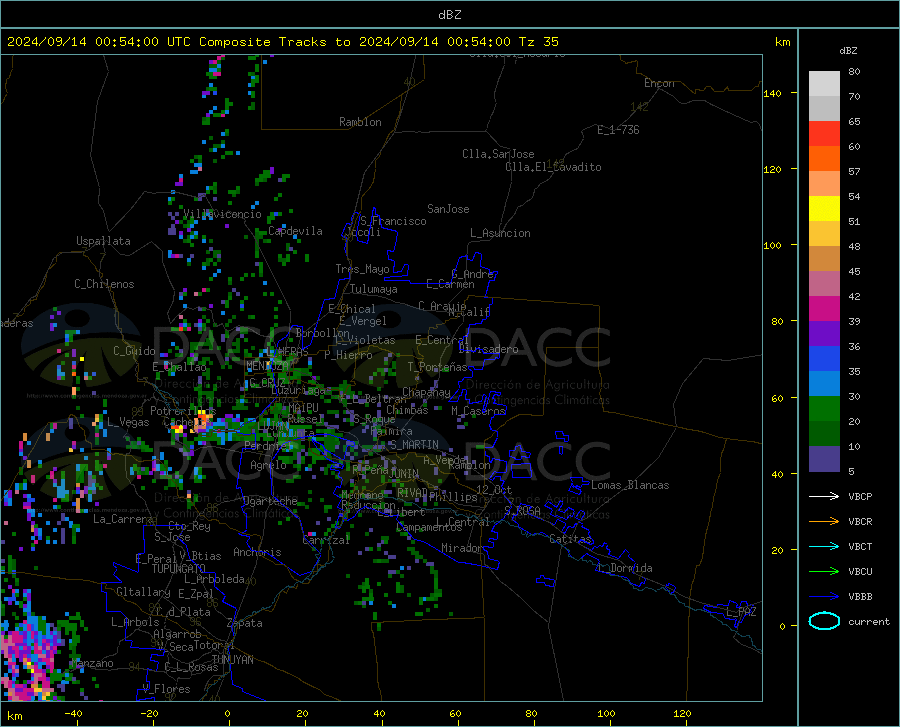Pick the magenta 42 dBZ swatch

coord(824,309)
